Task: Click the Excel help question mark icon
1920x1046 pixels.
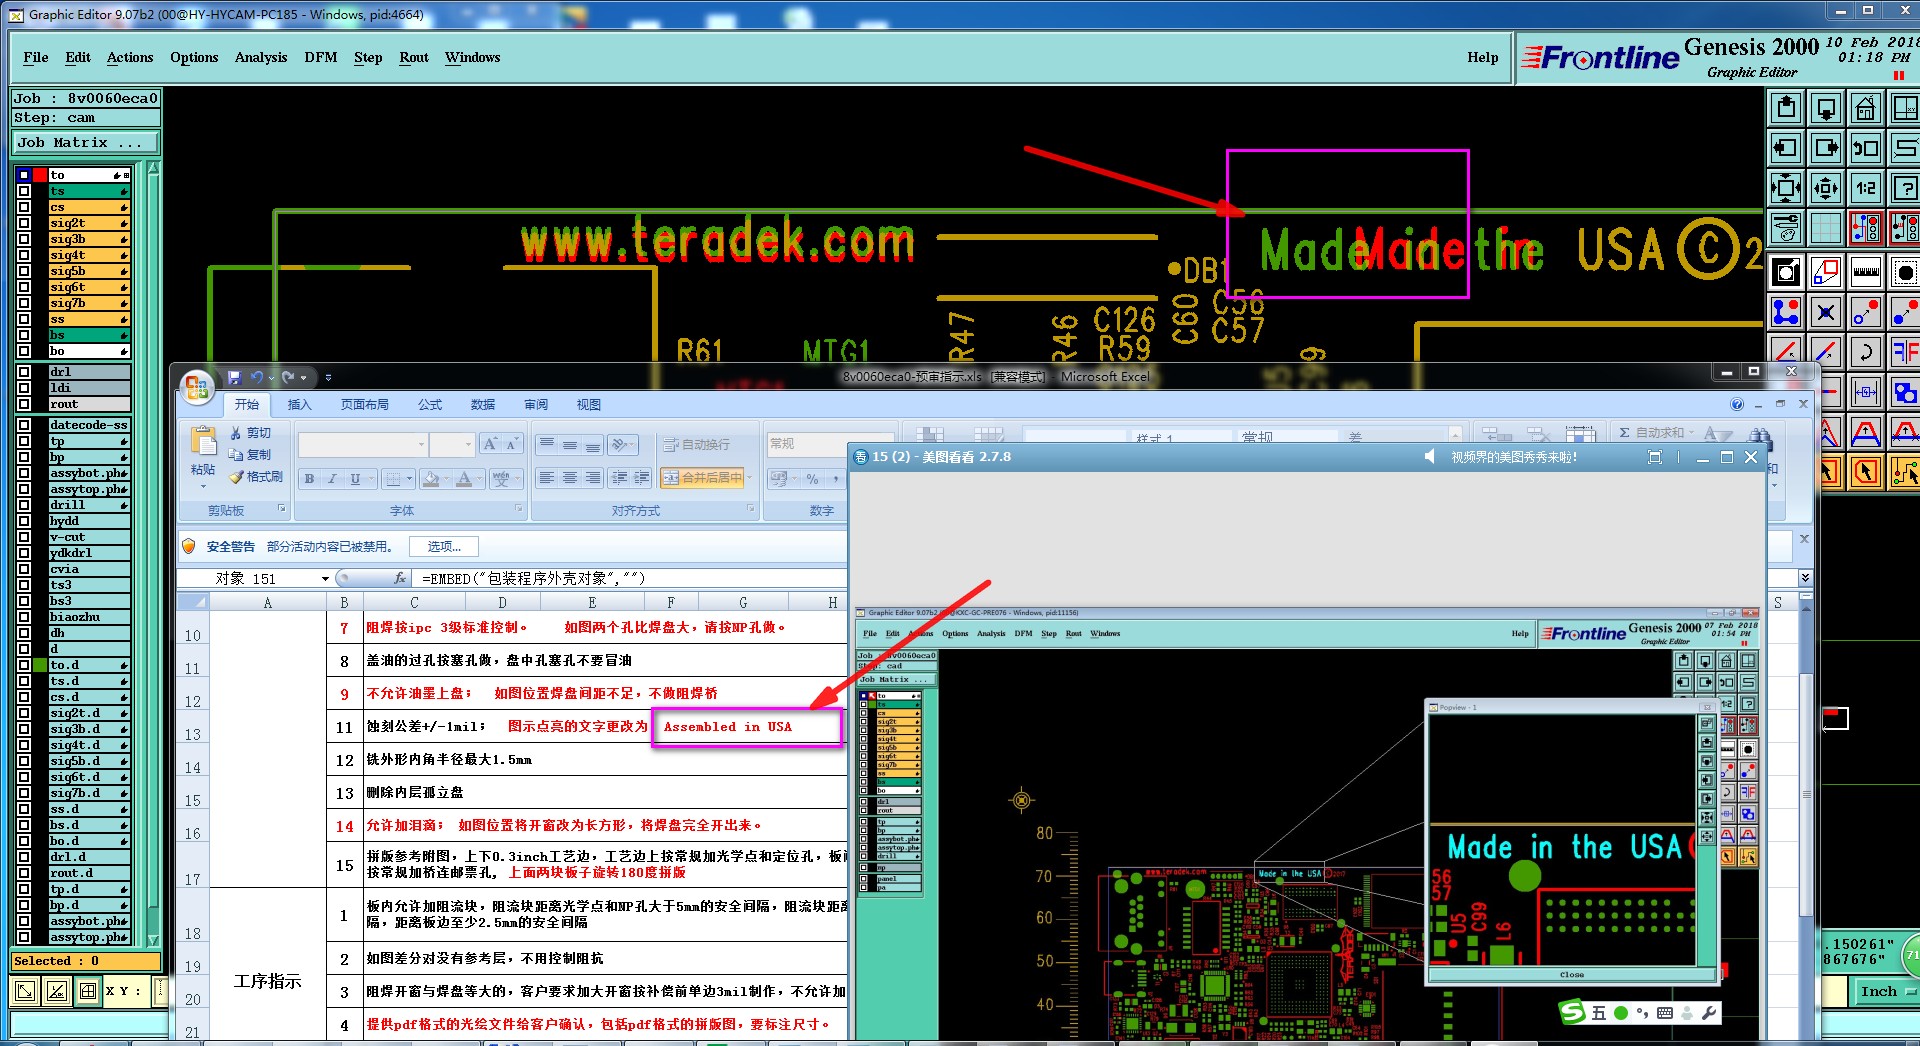Action: point(1737,404)
